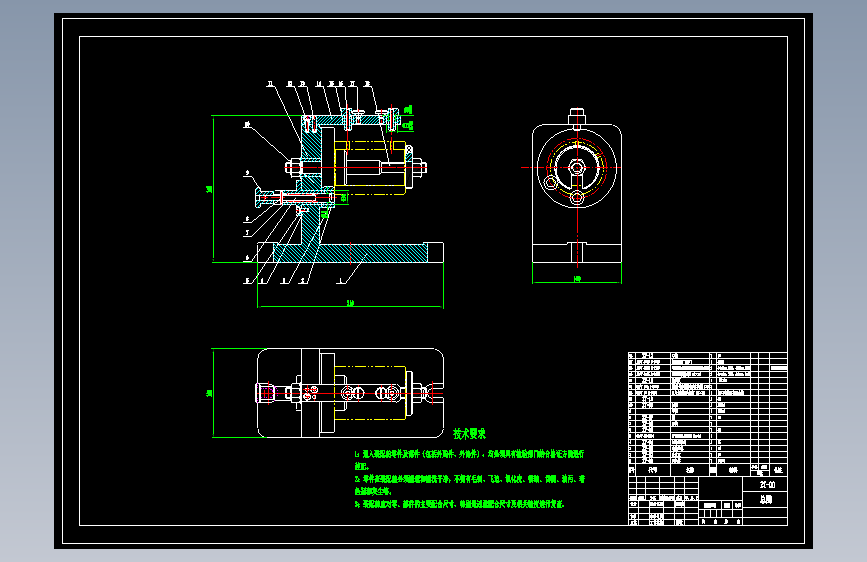Click the overall length dimension below the section view

tap(350, 304)
